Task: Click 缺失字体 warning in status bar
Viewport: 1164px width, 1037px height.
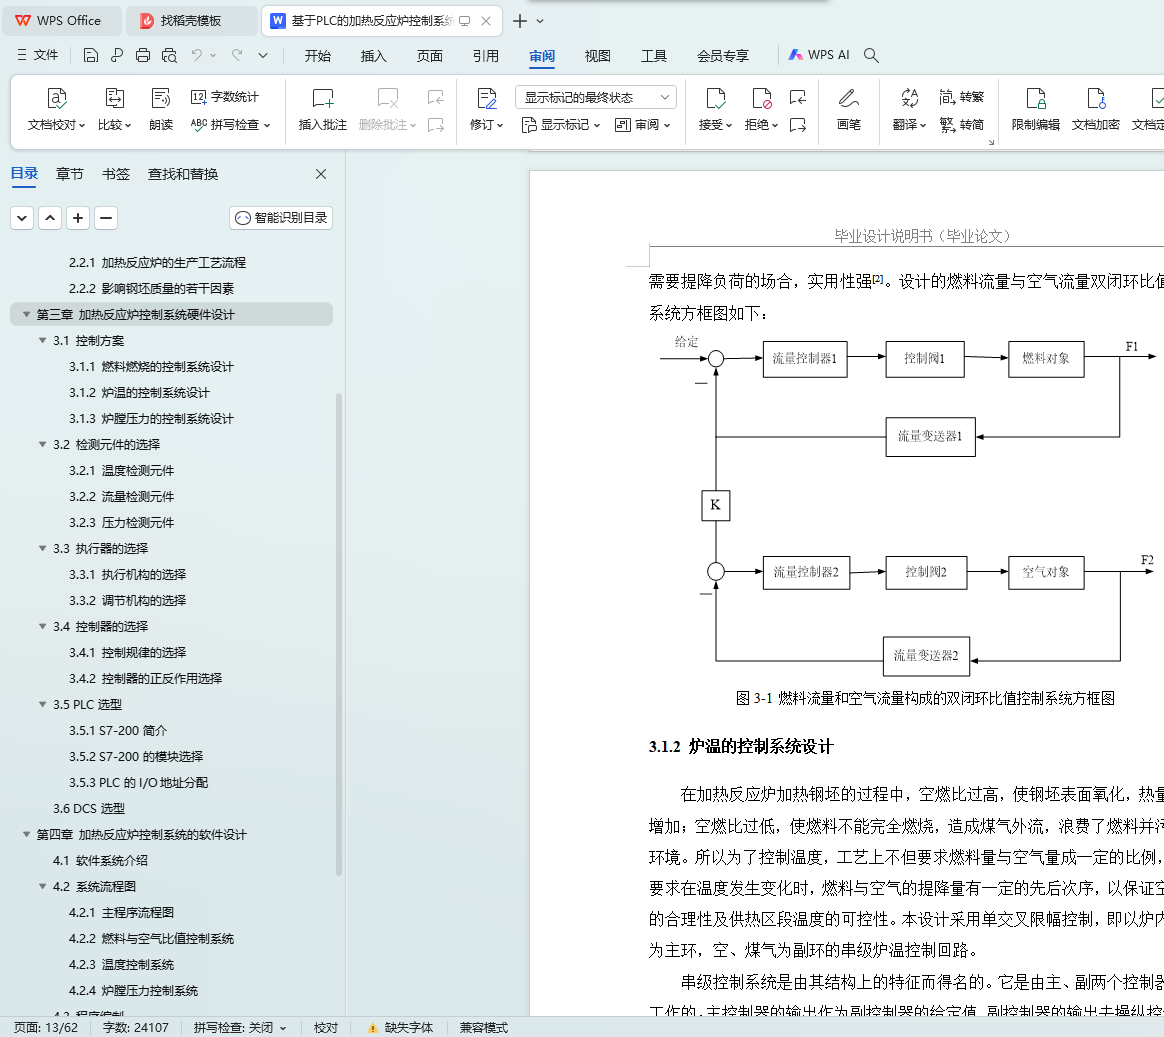Action: [401, 1027]
